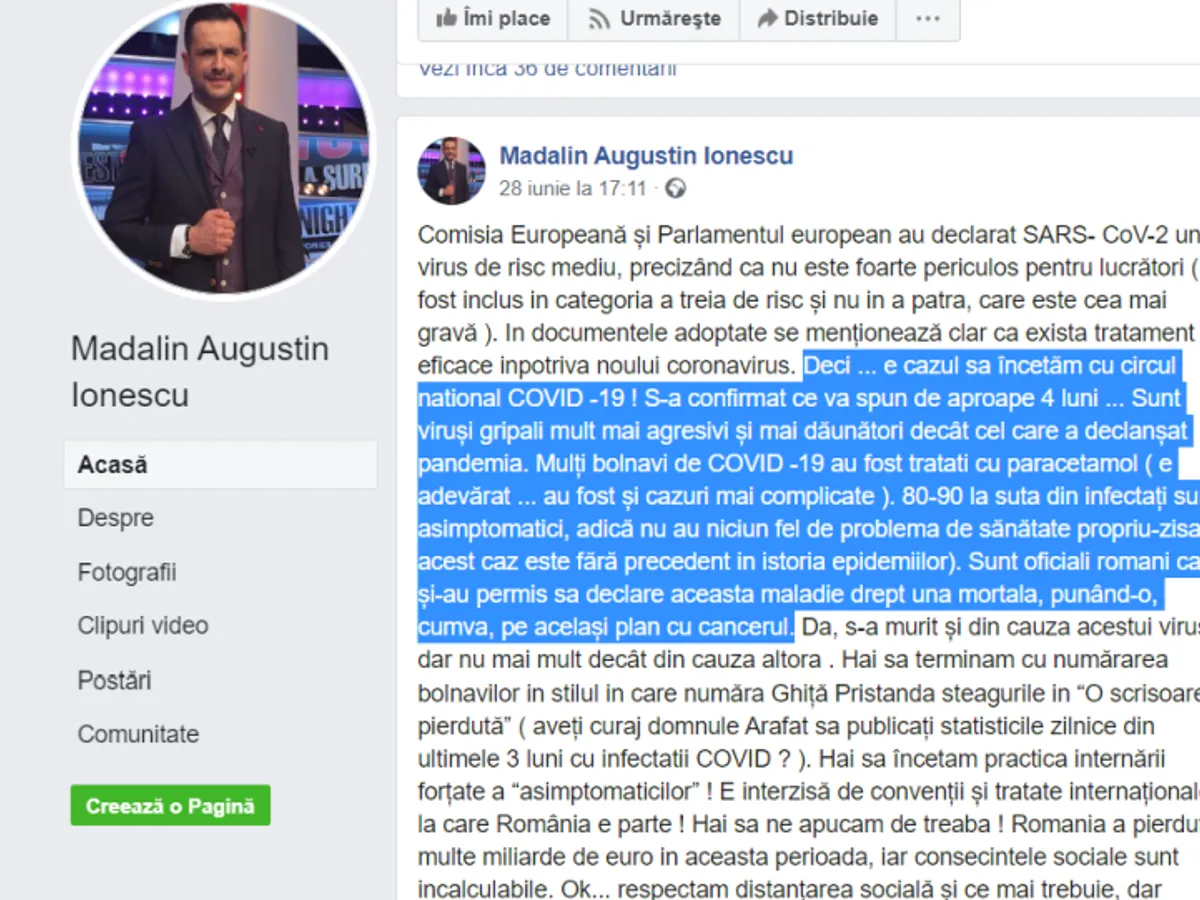Screen dimensions: 1200x900
Task: Go to the Fotografii section
Action: click(127, 572)
